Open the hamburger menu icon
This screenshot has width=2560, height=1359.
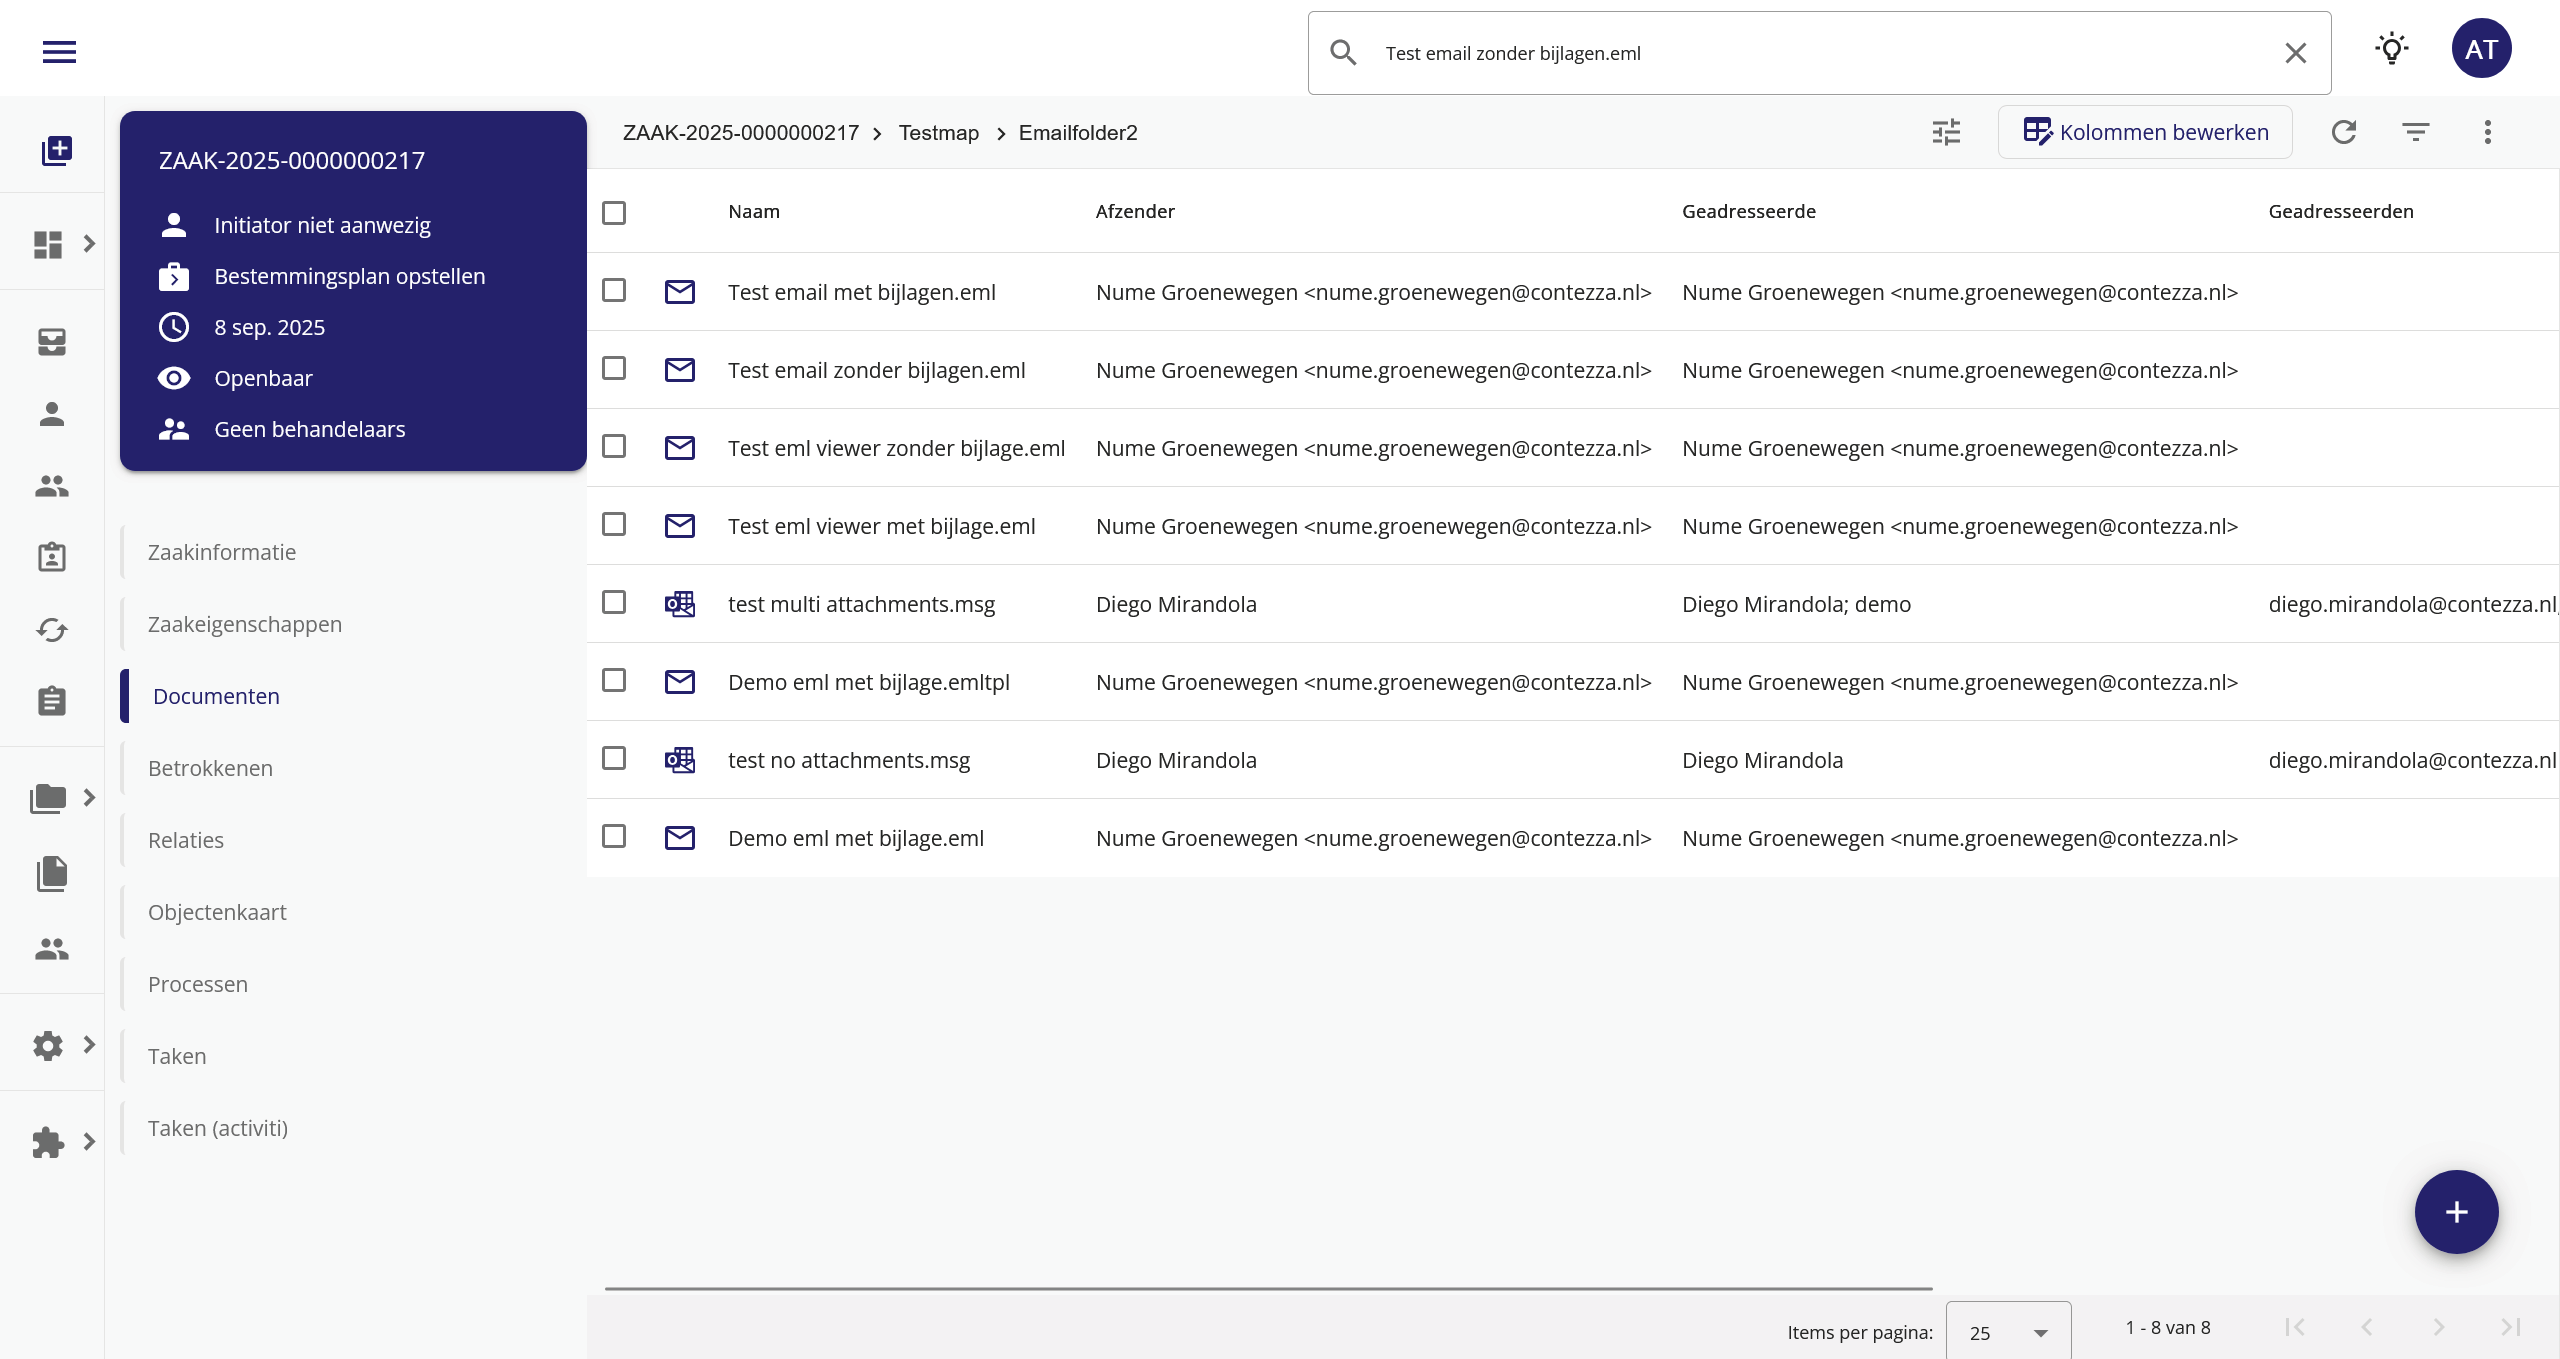[59, 52]
